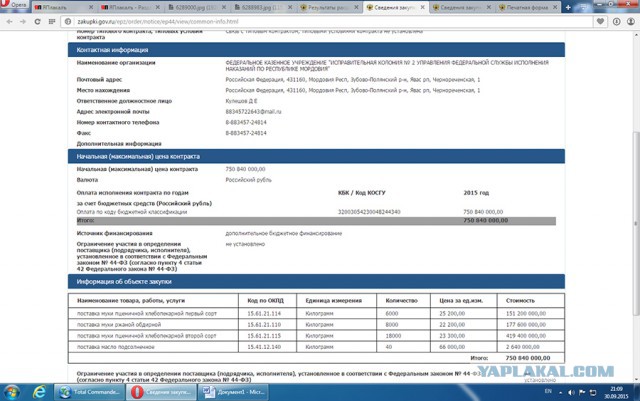This screenshot has width=640, height=401.
Task: Switch to the 6288983.jpg tab
Action: coord(264,7)
